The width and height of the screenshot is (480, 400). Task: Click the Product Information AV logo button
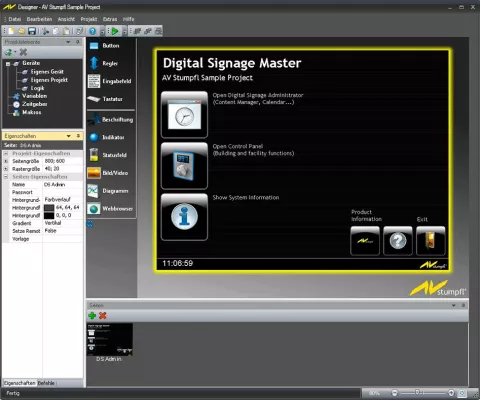coord(365,241)
